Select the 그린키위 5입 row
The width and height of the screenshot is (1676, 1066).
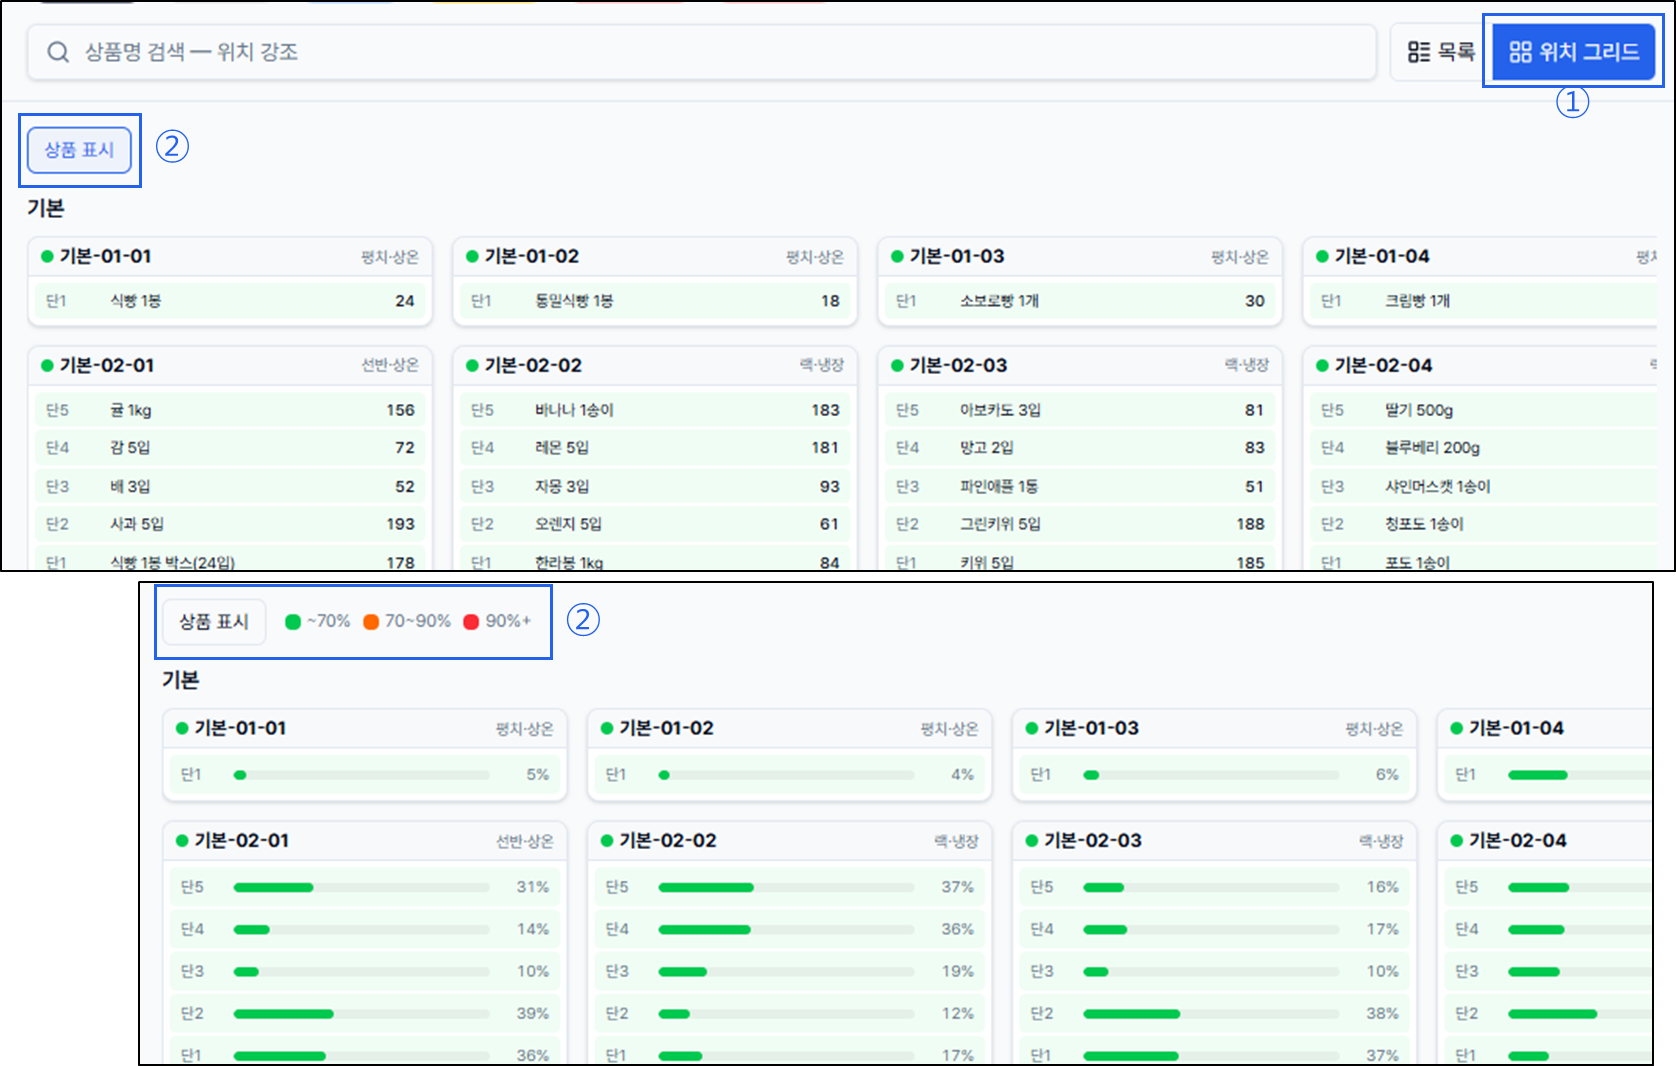coord(1080,524)
